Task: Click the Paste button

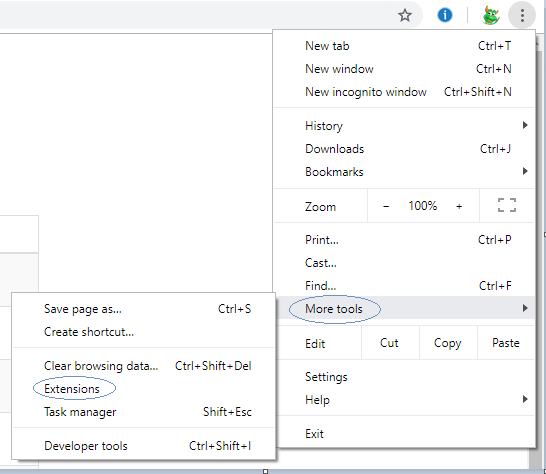Action: pyautogui.click(x=506, y=343)
